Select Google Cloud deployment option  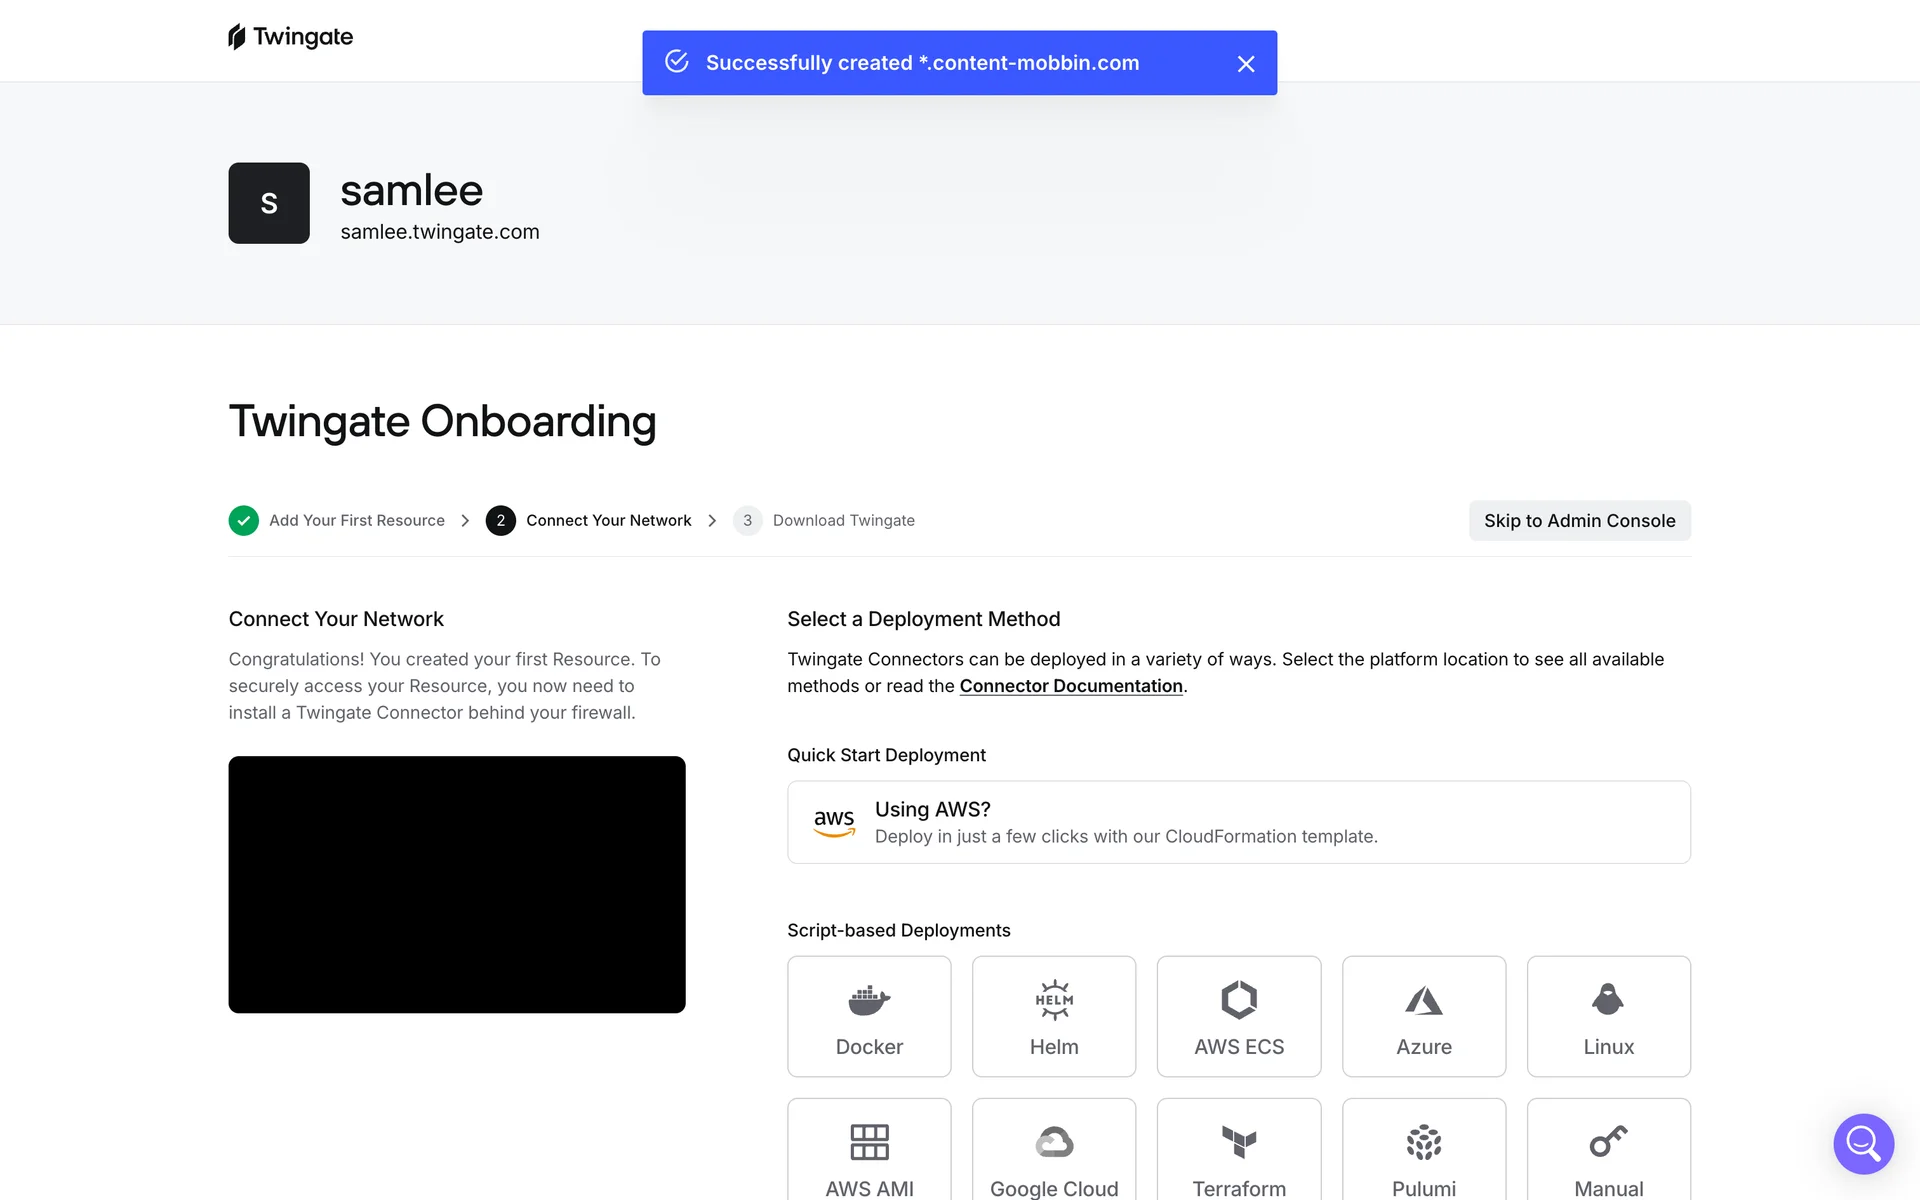click(x=1053, y=1155)
